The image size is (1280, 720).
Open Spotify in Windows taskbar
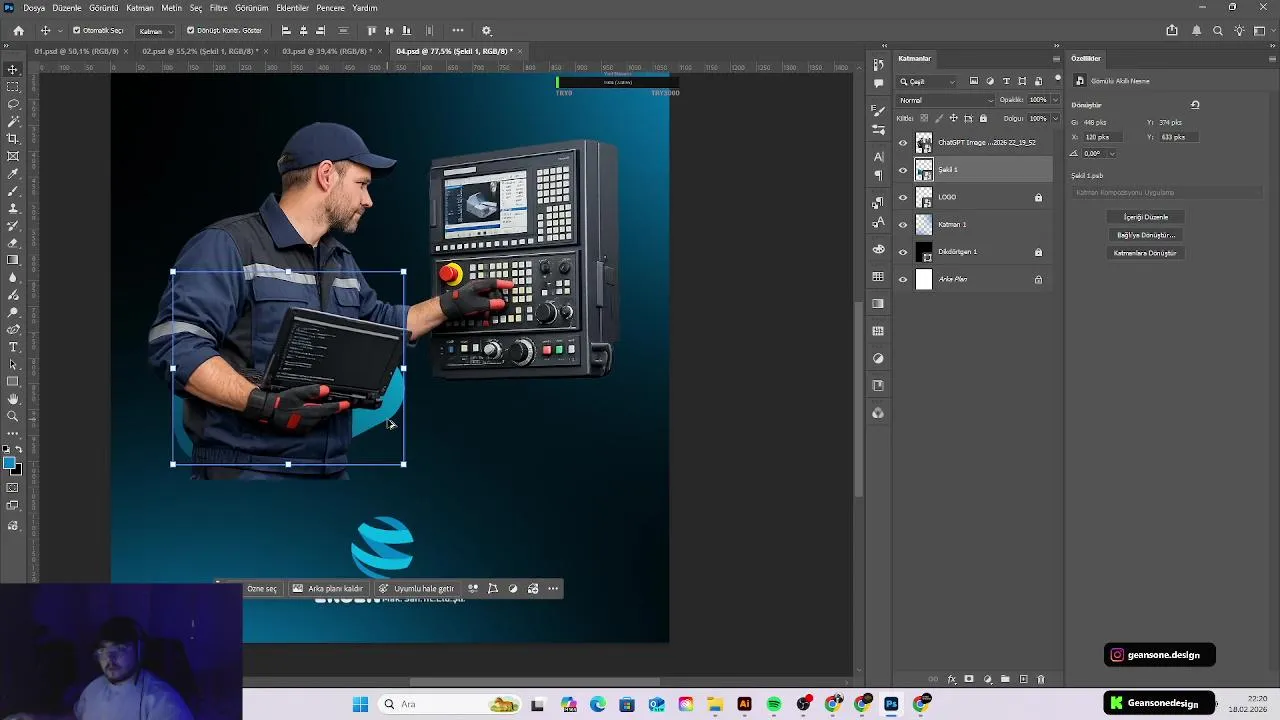point(773,704)
